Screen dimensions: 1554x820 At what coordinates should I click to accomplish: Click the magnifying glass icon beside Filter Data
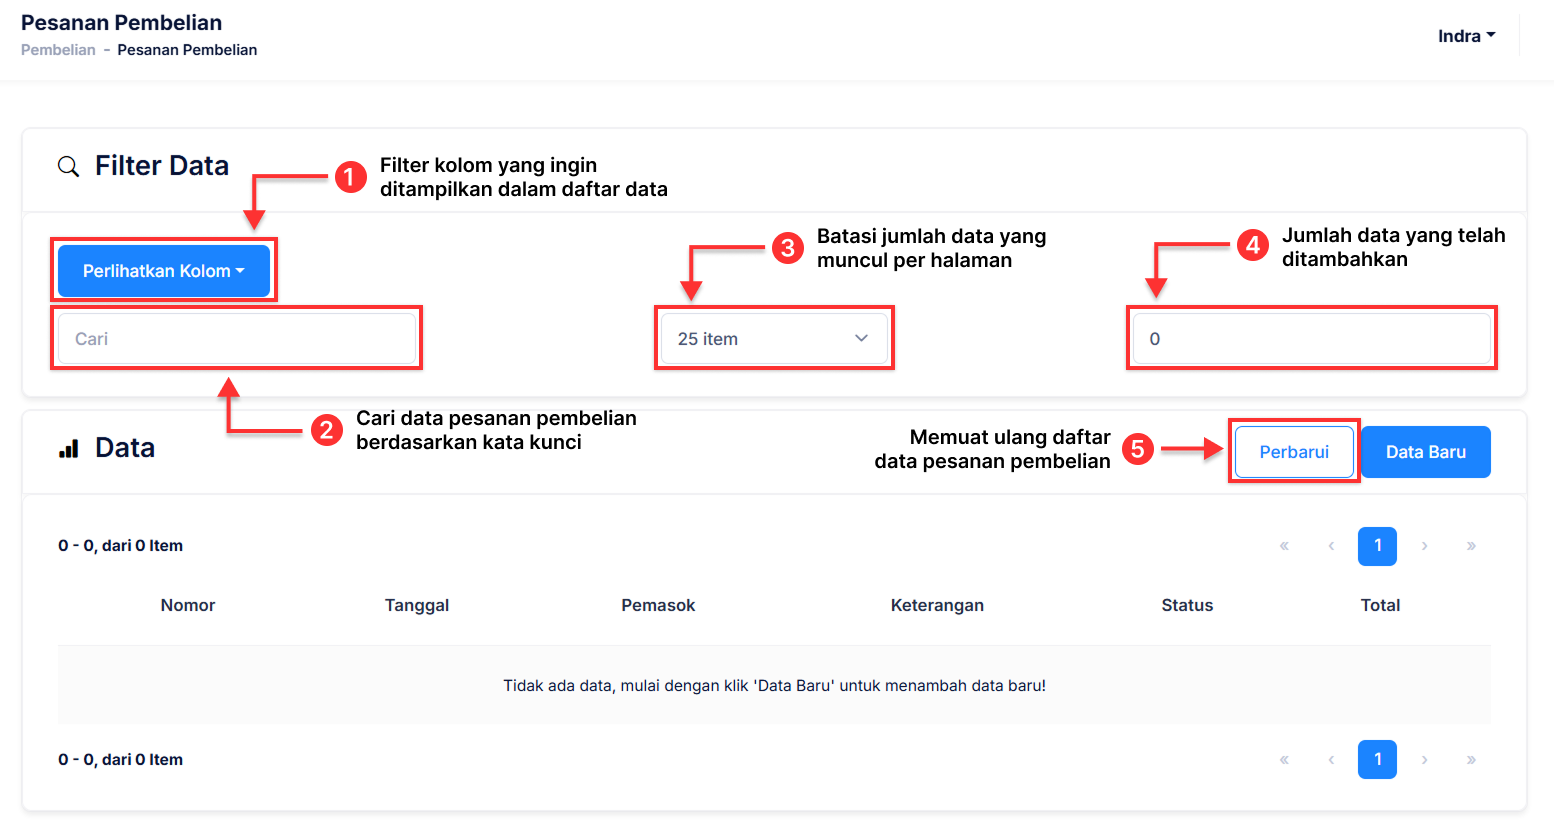[x=67, y=166]
